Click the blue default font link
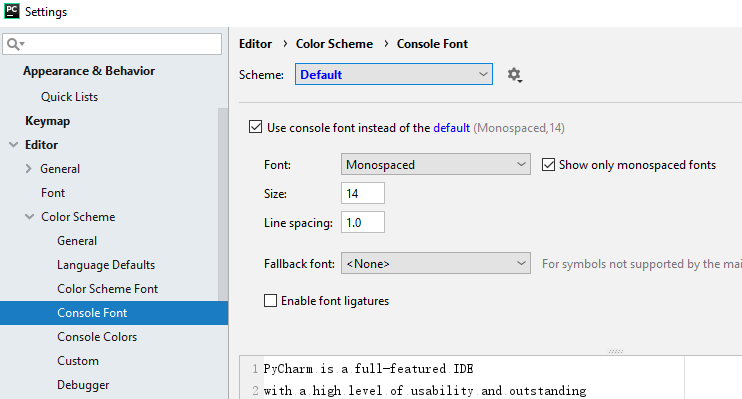 [451, 128]
